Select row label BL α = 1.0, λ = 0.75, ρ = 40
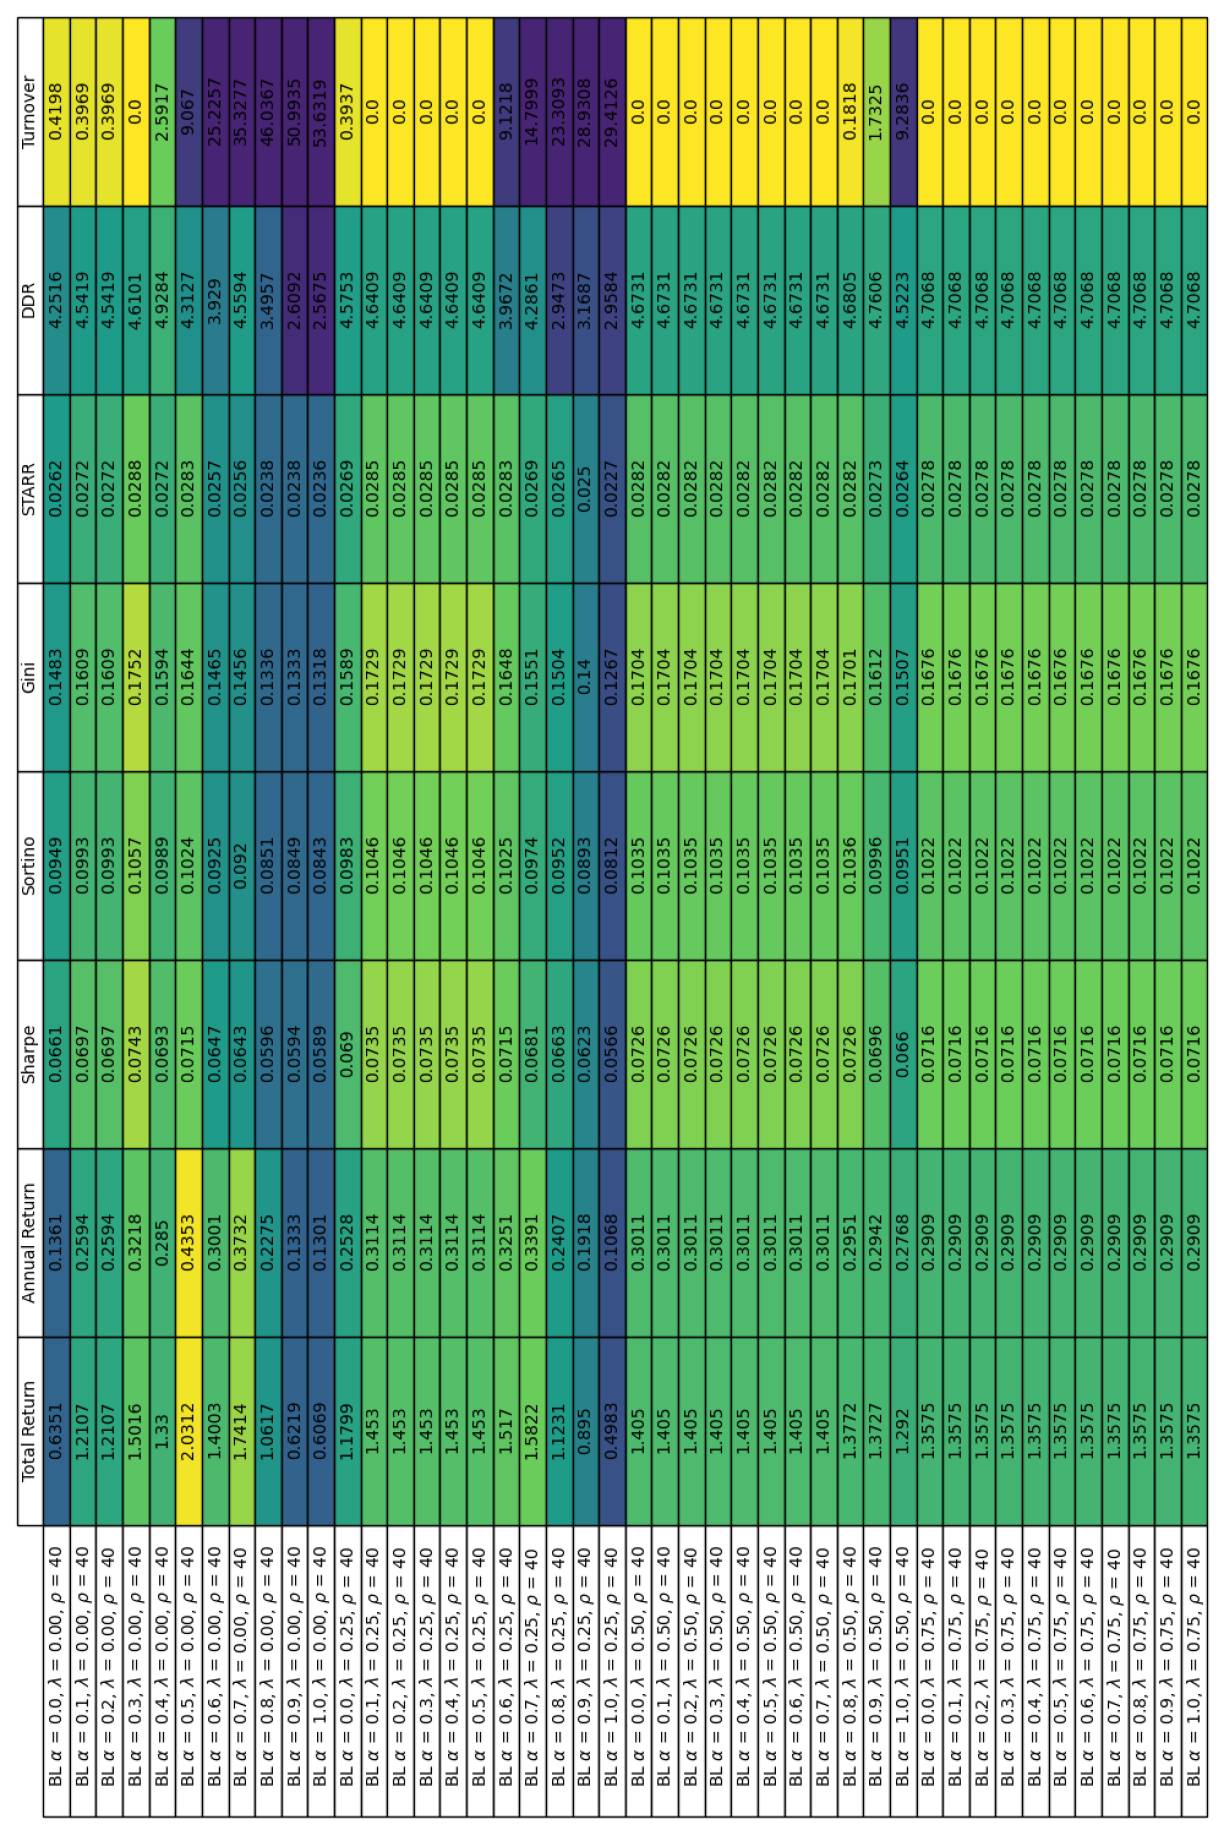This screenshot has height=1836, width=1224. (x=1194, y=1671)
